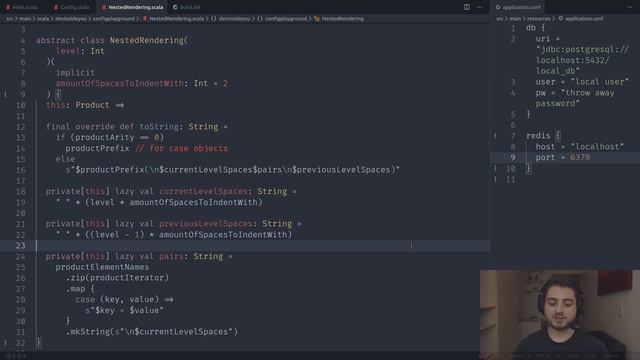Click 'src' breadcrumb in the application.conf pane
Screen dimensions: 640x360
click(500, 19)
